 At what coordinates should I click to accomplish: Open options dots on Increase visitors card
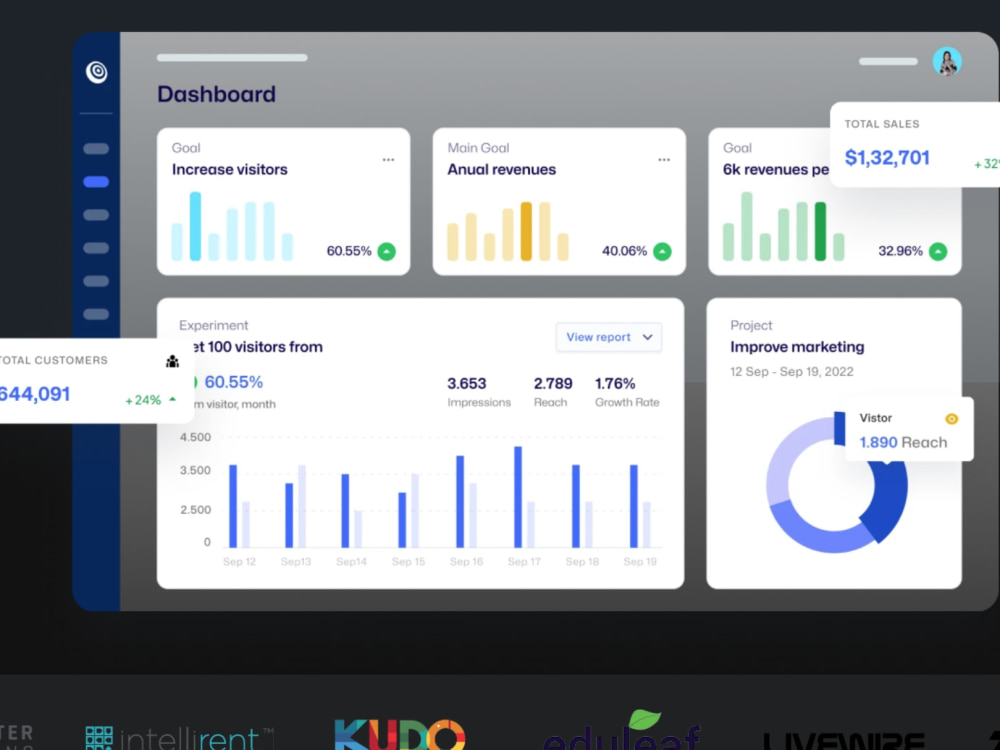(388, 160)
